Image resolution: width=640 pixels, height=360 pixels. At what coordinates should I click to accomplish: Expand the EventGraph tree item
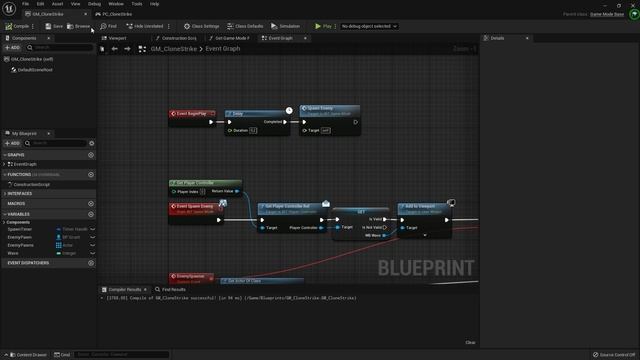point(4,164)
